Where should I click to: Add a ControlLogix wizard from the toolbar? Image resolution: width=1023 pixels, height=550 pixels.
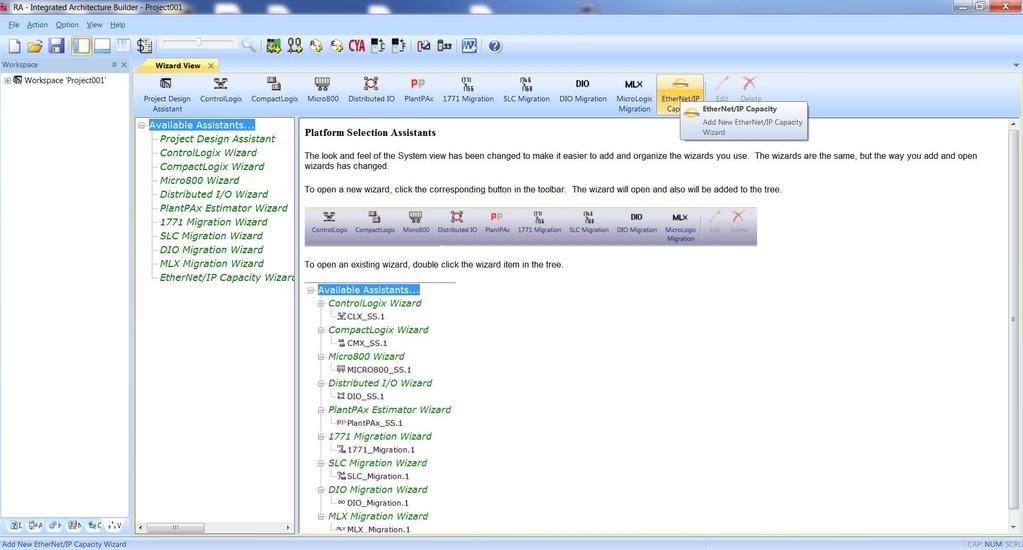point(221,90)
